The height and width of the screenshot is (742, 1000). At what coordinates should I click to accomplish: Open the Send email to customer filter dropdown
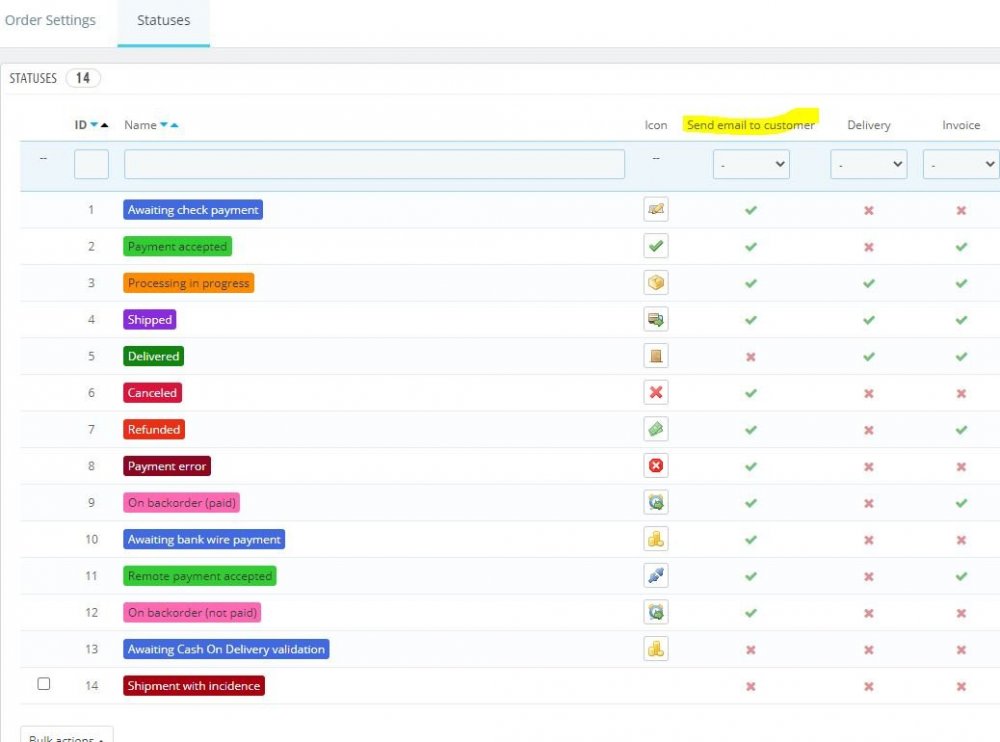point(751,164)
